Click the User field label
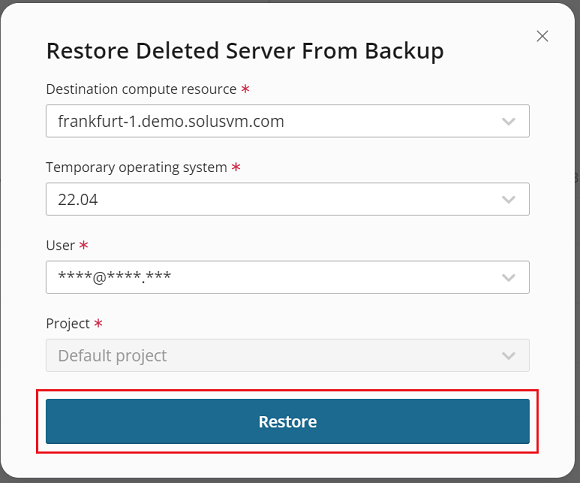 coord(60,245)
